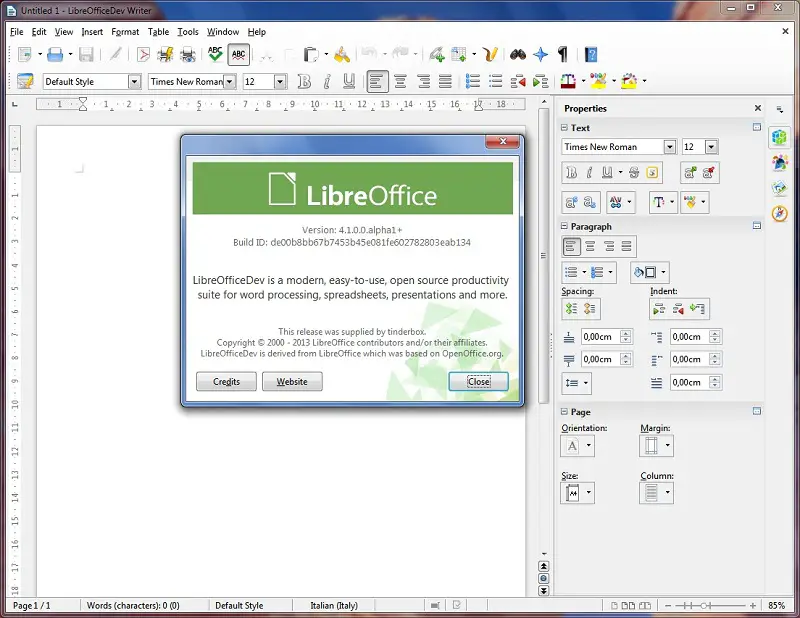Open the toolbar font name dropdown

coord(230,82)
